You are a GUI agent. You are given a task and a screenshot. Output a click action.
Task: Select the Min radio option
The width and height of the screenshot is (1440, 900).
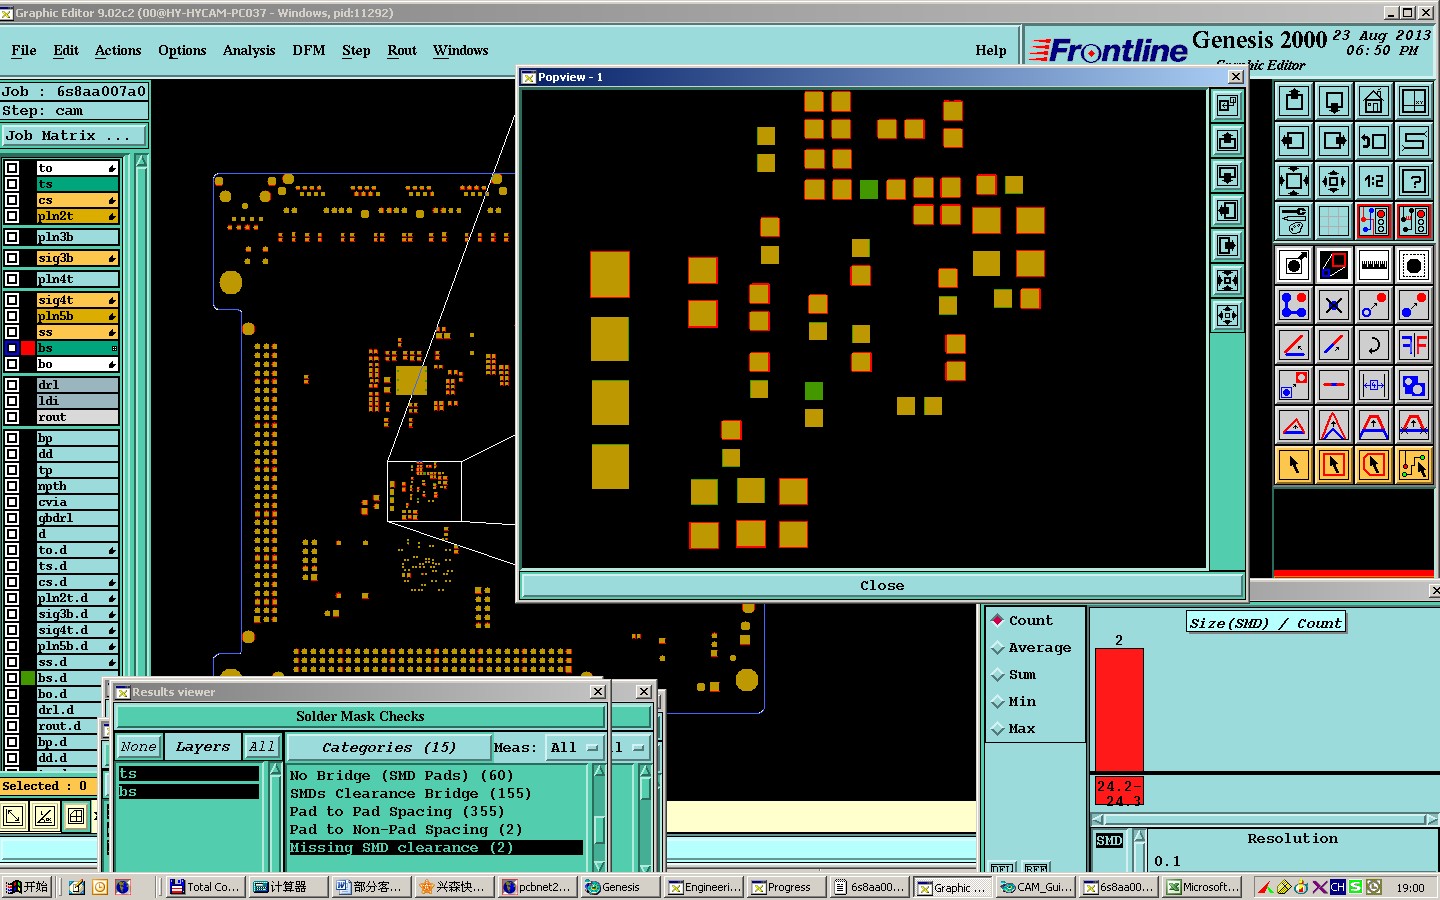tap(997, 702)
